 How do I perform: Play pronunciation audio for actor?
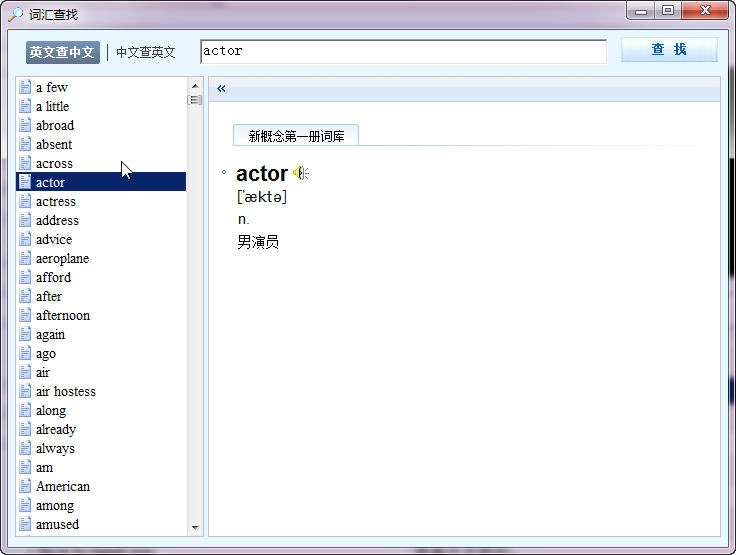tap(300, 174)
